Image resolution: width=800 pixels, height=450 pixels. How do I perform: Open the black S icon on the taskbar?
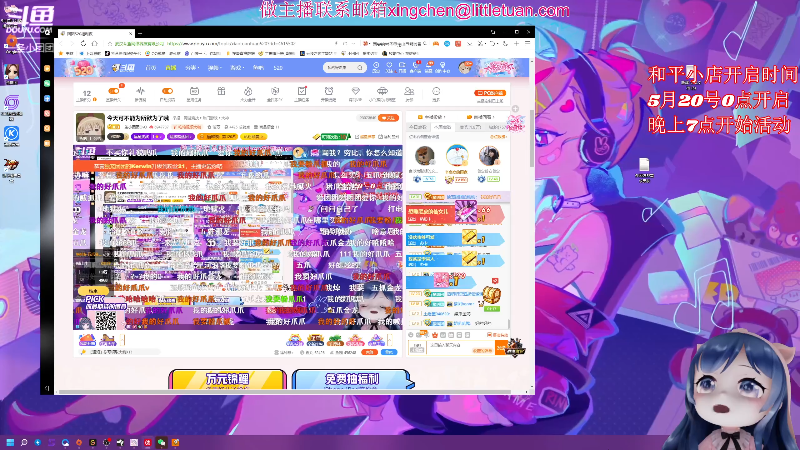point(92,442)
